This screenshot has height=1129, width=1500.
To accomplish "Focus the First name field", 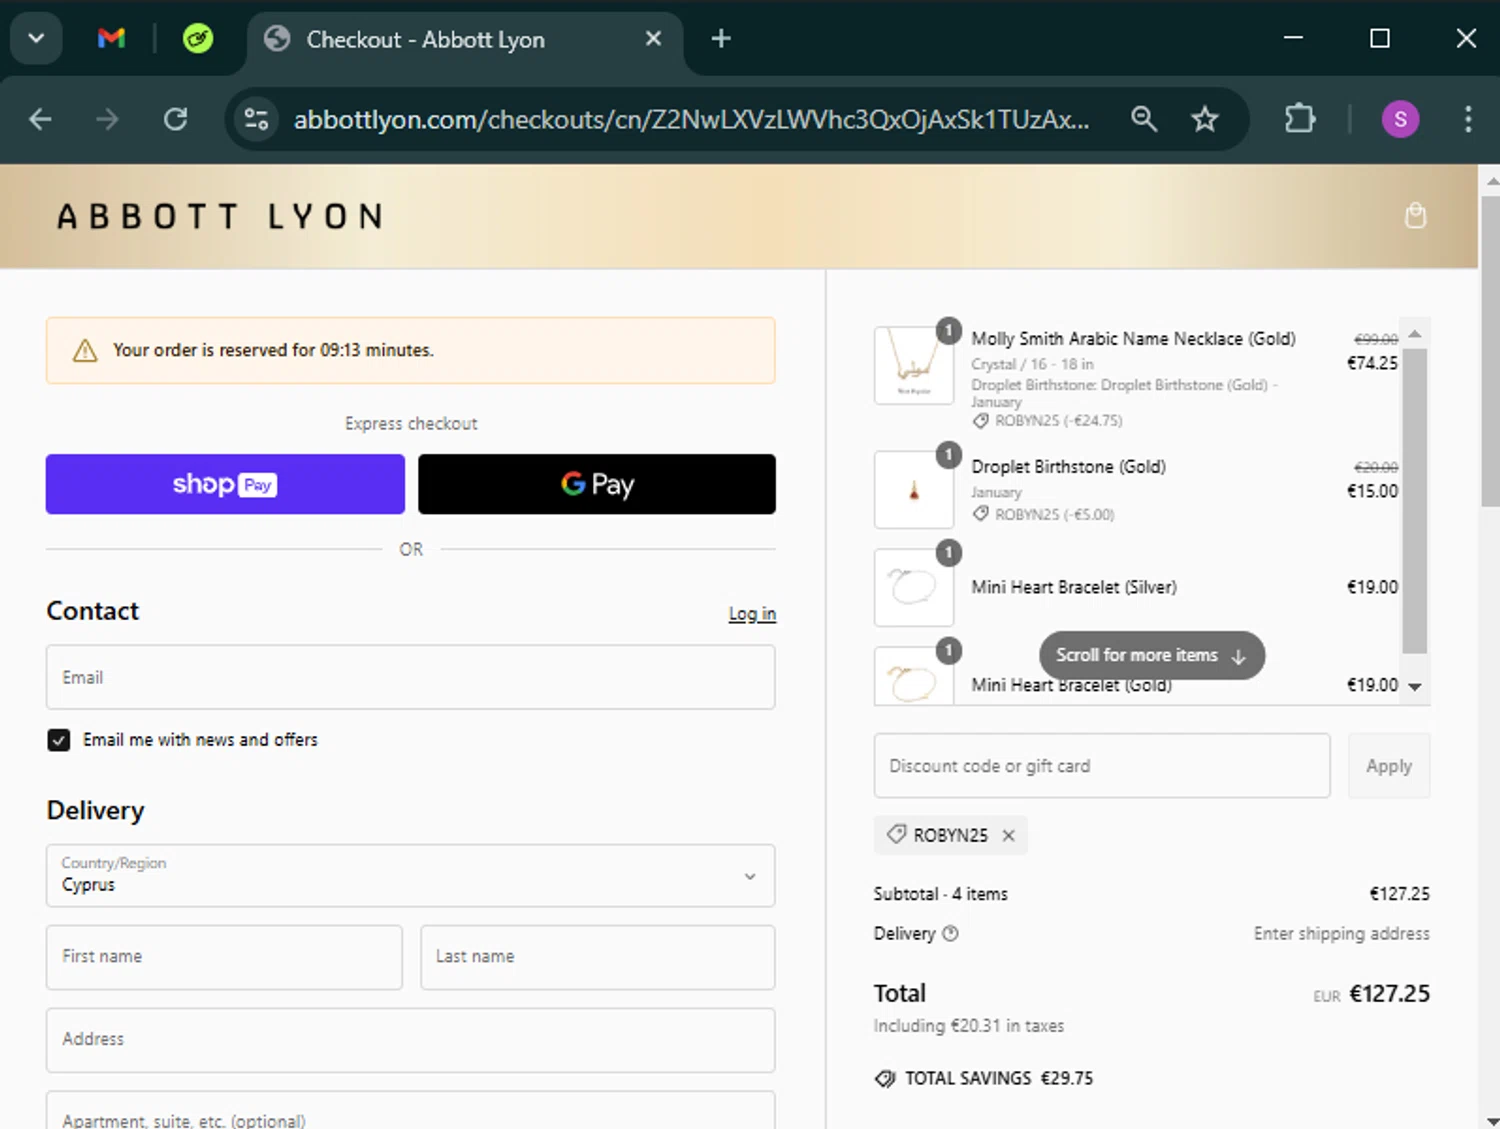I will pyautogui.click(x=224, y=957).
